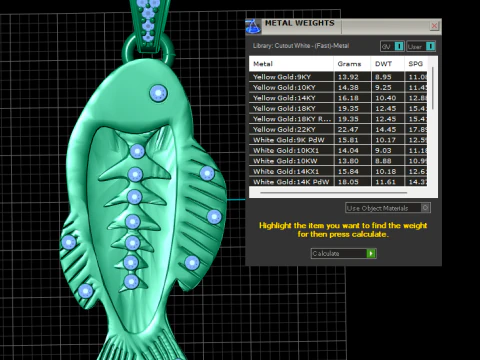
Task: Click the Metal Weights scale icon
Action: (253, 26)
